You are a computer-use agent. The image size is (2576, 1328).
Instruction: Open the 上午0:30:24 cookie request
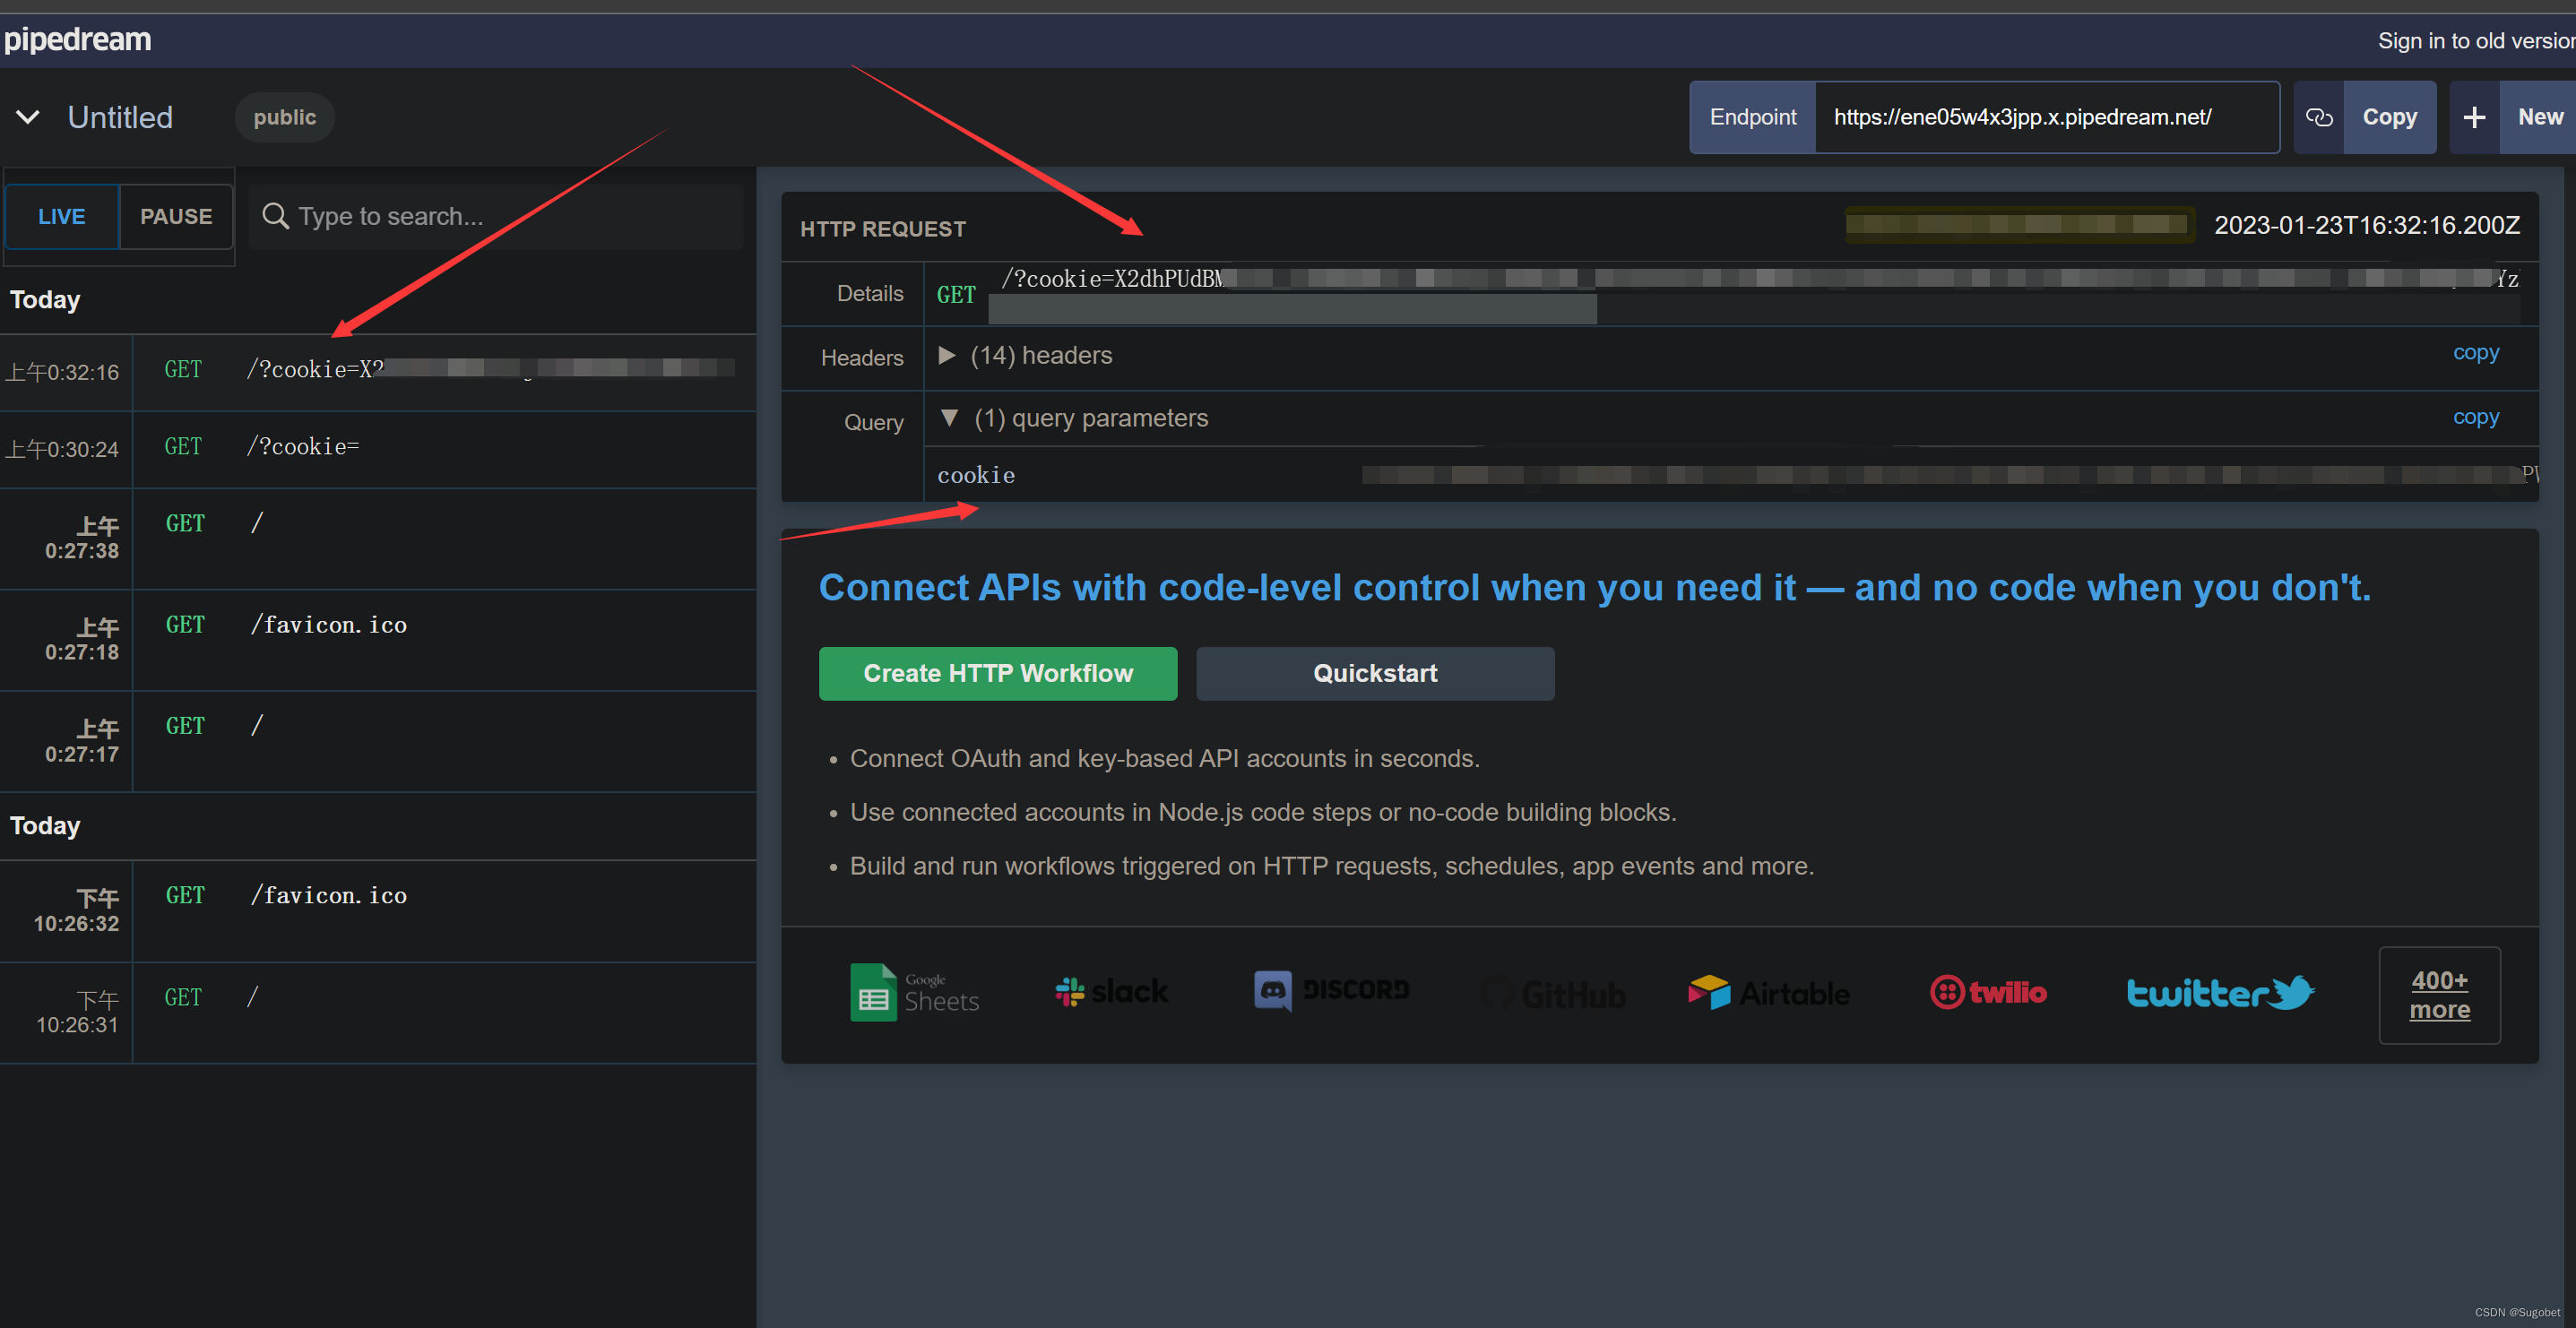(378, 449)
